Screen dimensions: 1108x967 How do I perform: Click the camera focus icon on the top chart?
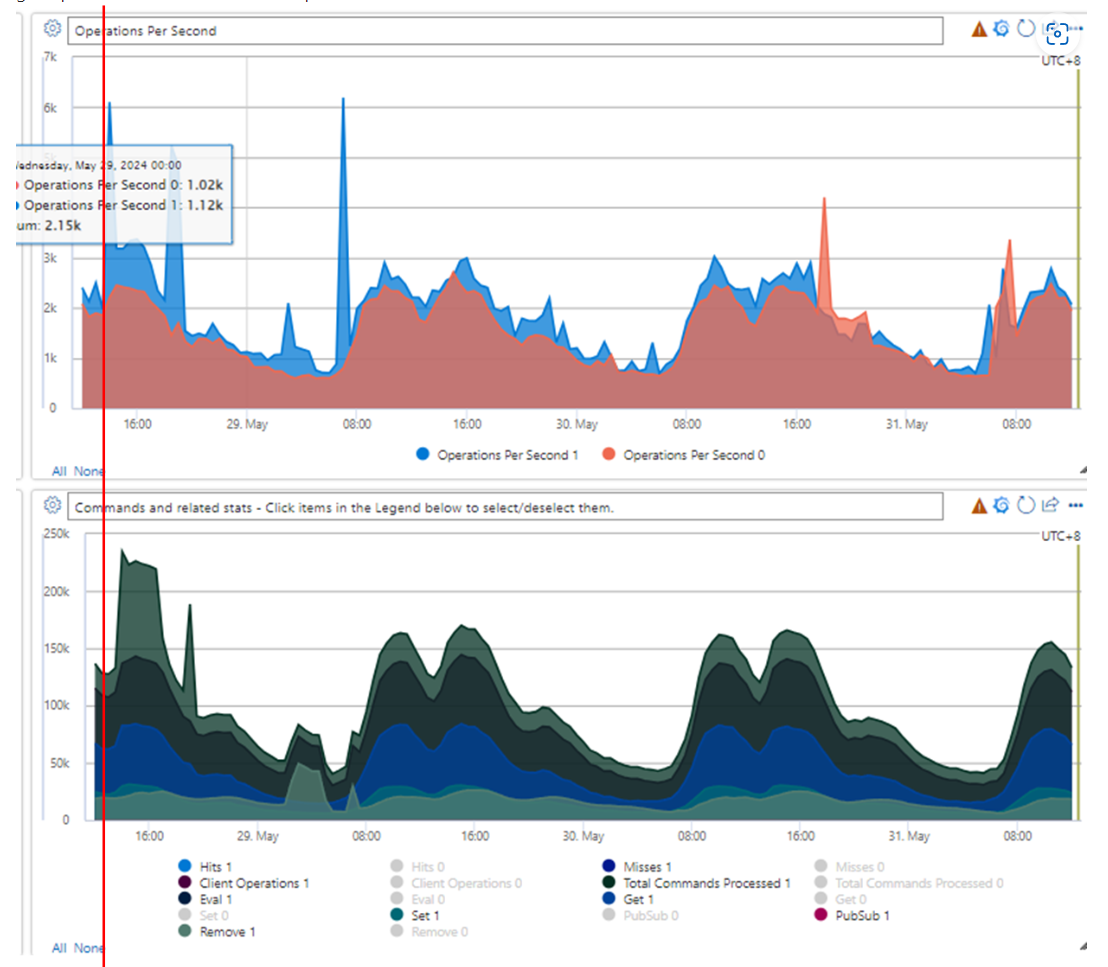coord(1057,34)
